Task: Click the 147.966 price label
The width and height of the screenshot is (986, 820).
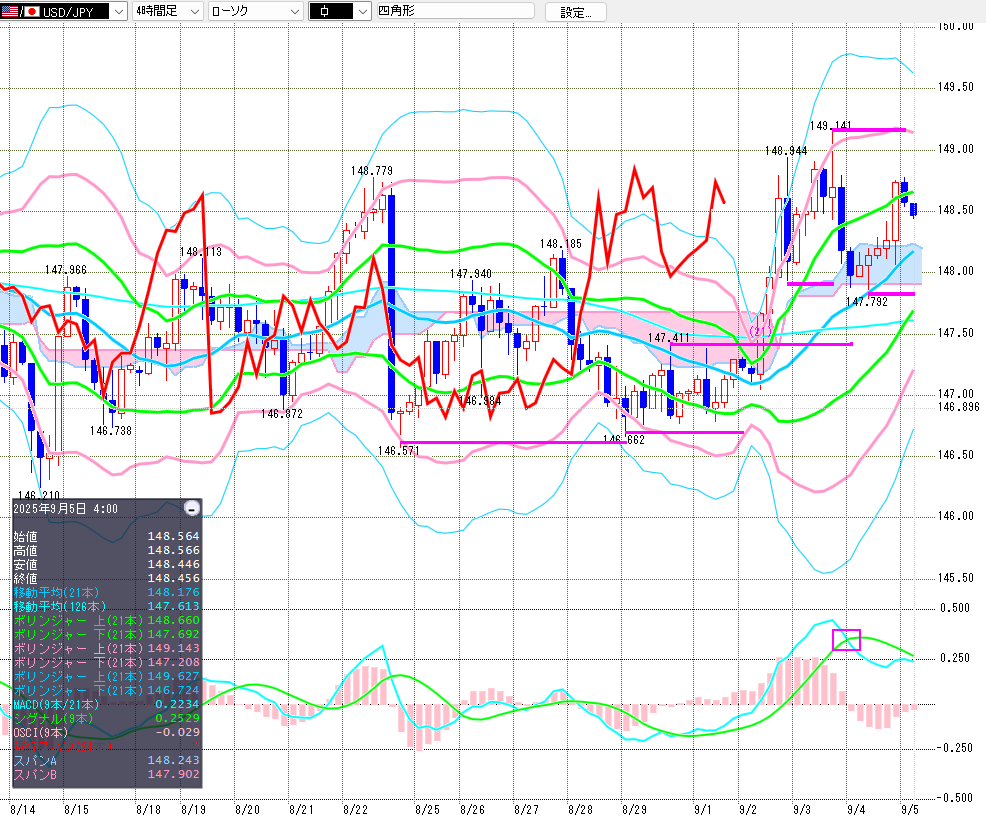Action: tap(66, 270)
